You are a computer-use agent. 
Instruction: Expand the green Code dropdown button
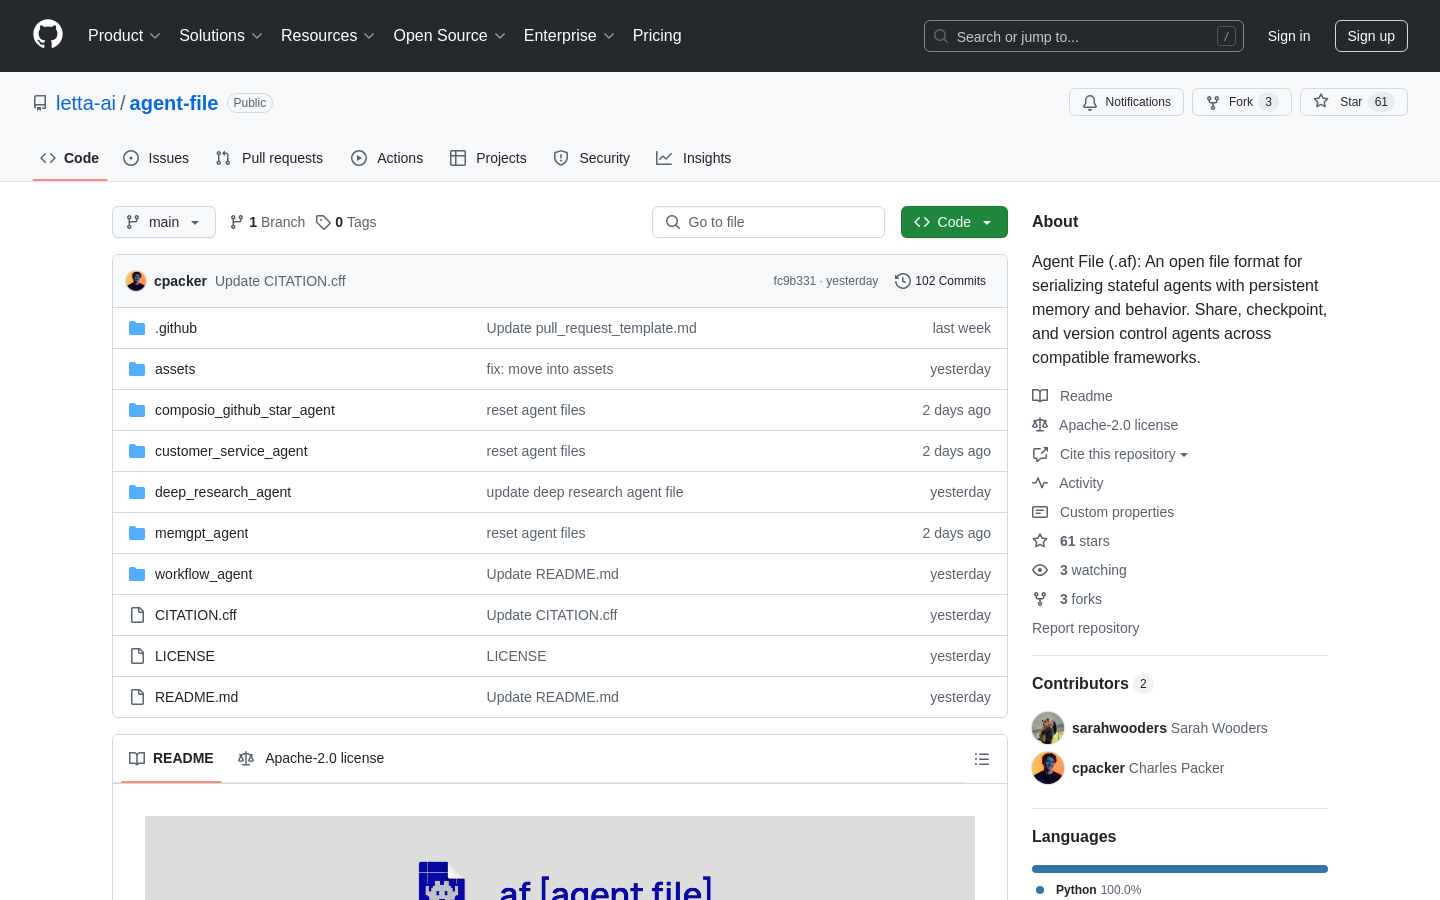(x=954, y=222)
